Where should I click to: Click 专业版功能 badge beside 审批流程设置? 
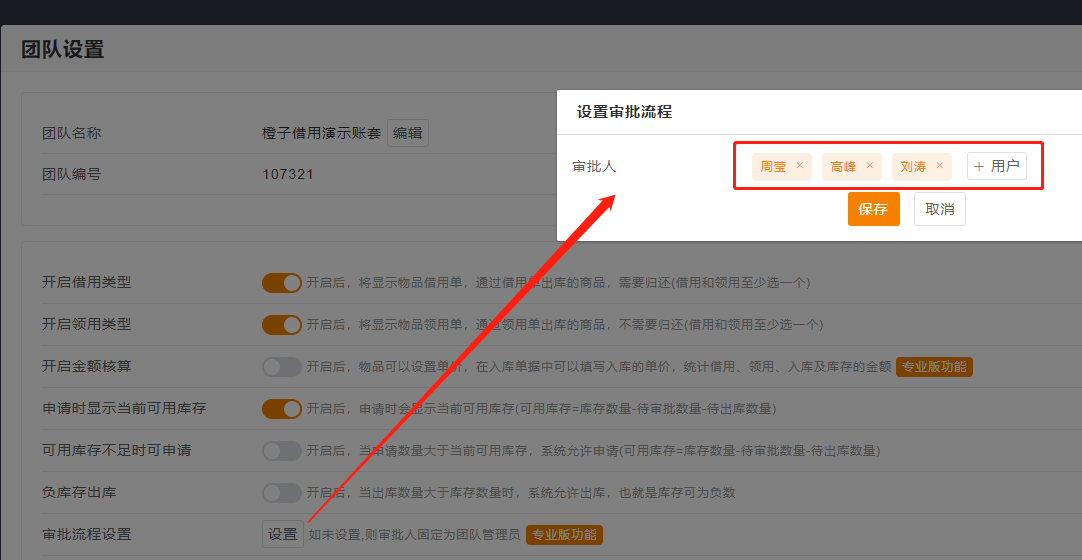coord(564,535)
